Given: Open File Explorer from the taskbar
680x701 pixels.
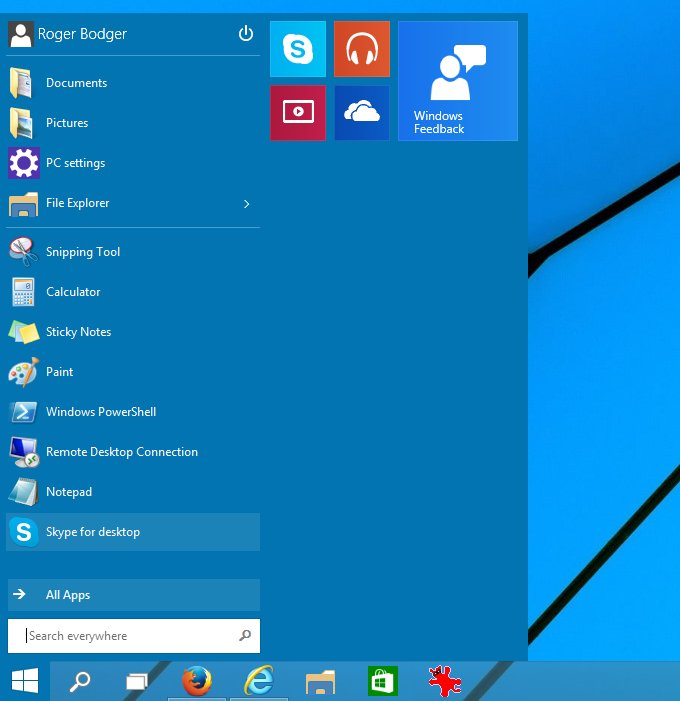Looking at the screenshot, I should pyautogui.click(x=320, y=682).
